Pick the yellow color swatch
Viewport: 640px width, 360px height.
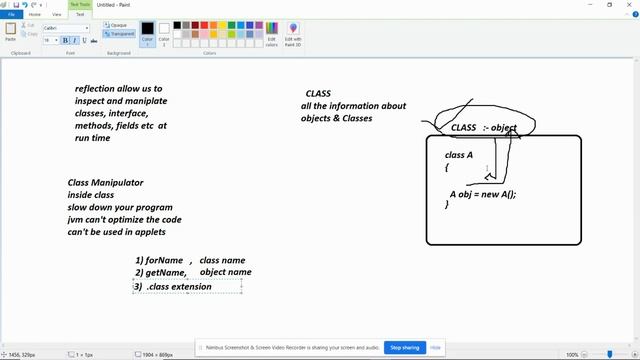tap(222, 25)
